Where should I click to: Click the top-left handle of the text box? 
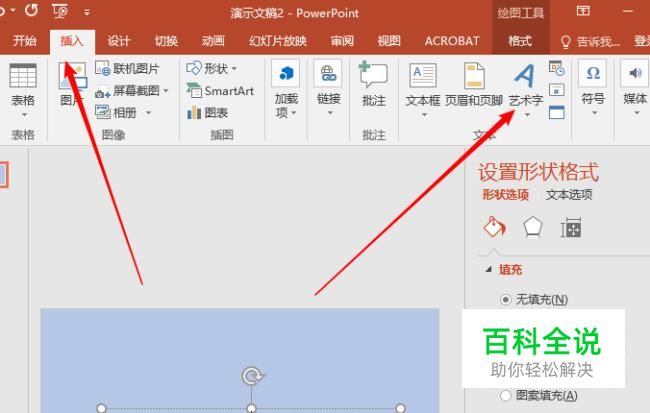point(101,408)
